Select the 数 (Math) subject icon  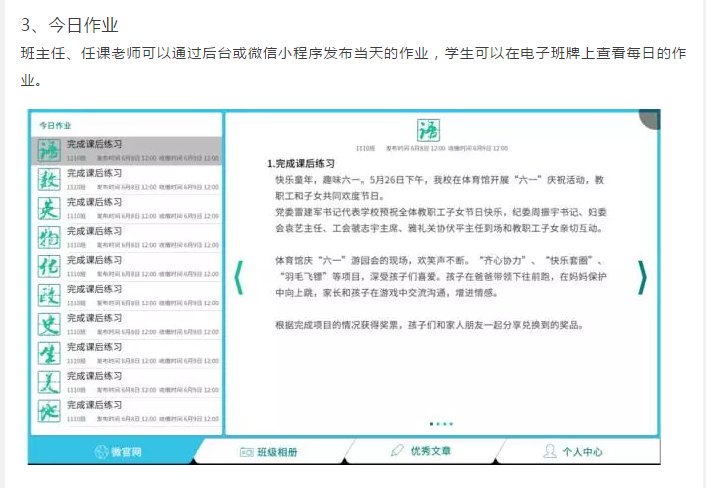tap(48, 180)
